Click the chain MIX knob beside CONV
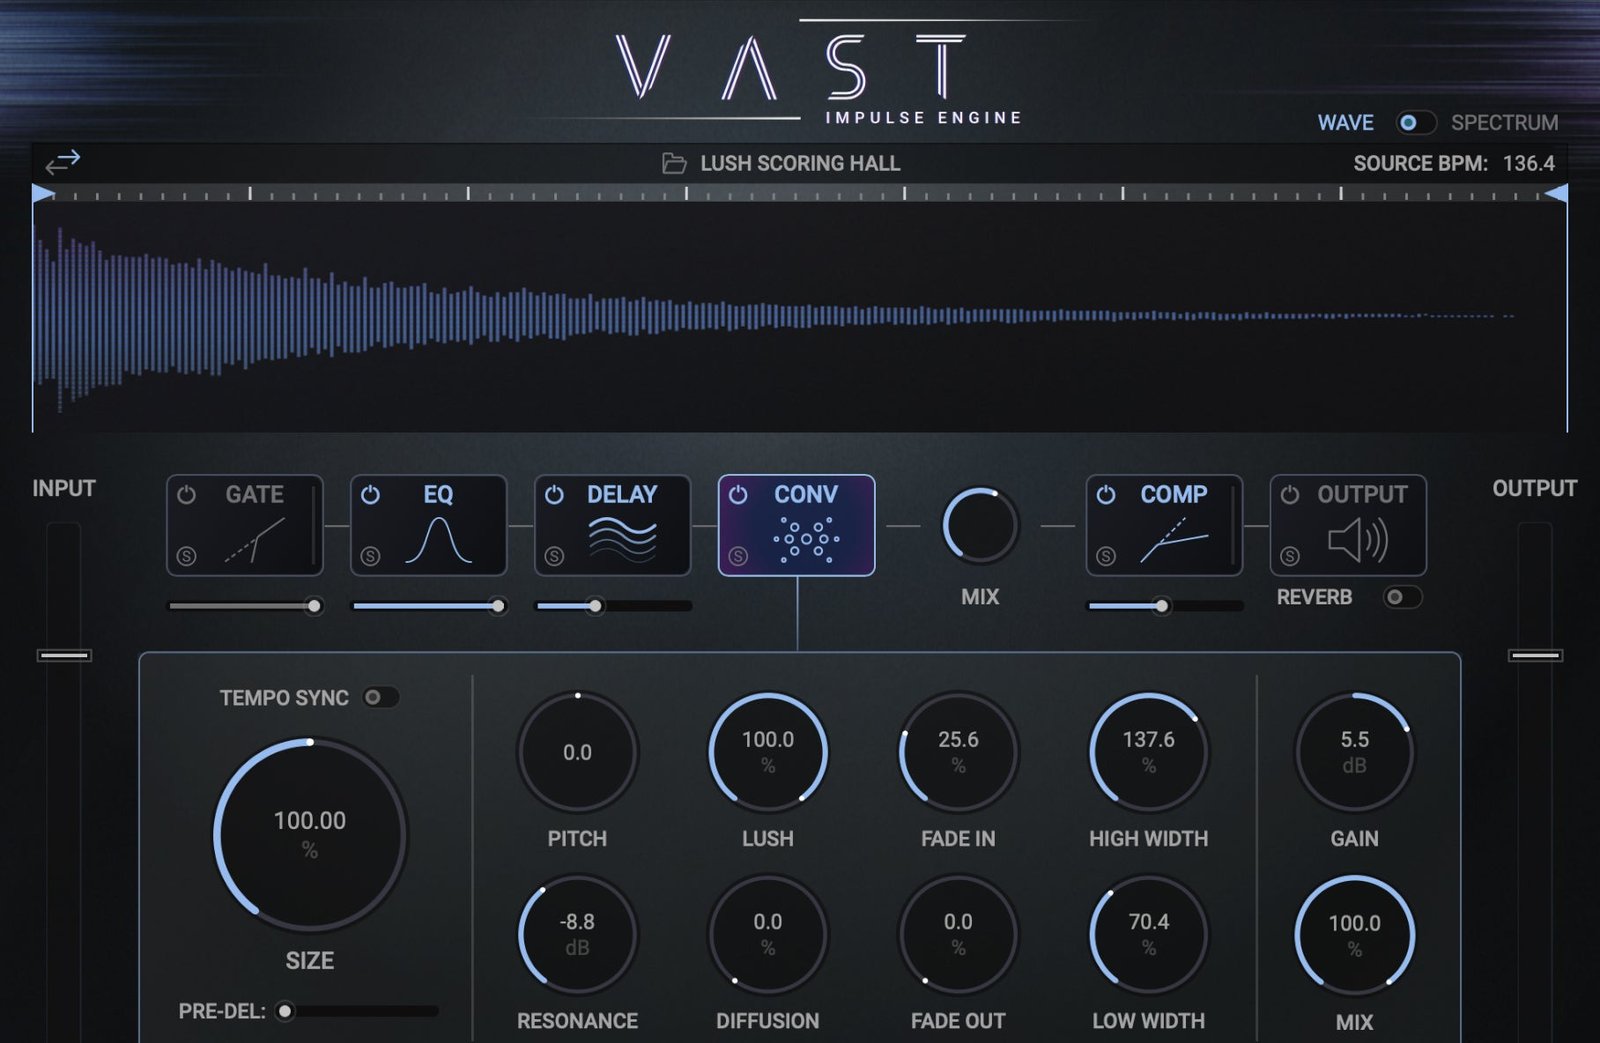This screenshot has height=1043, width=1600. tap(980, 525)
